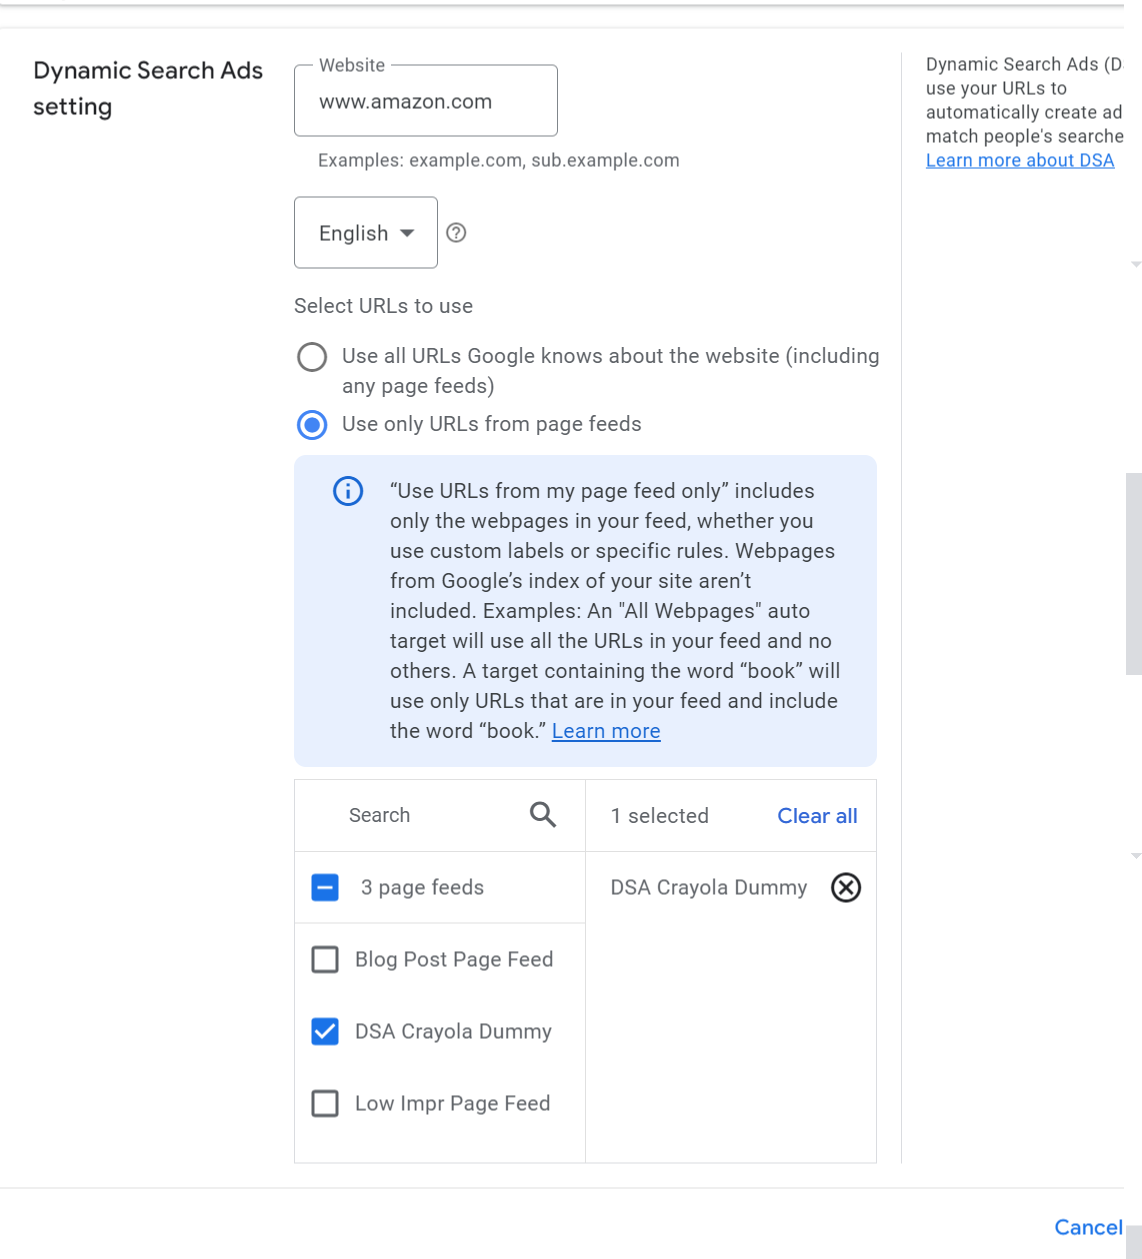This screenshot has height=1259, width=1142.
Task: Click the info icon in the blue notice
Action: click(348, 491)
